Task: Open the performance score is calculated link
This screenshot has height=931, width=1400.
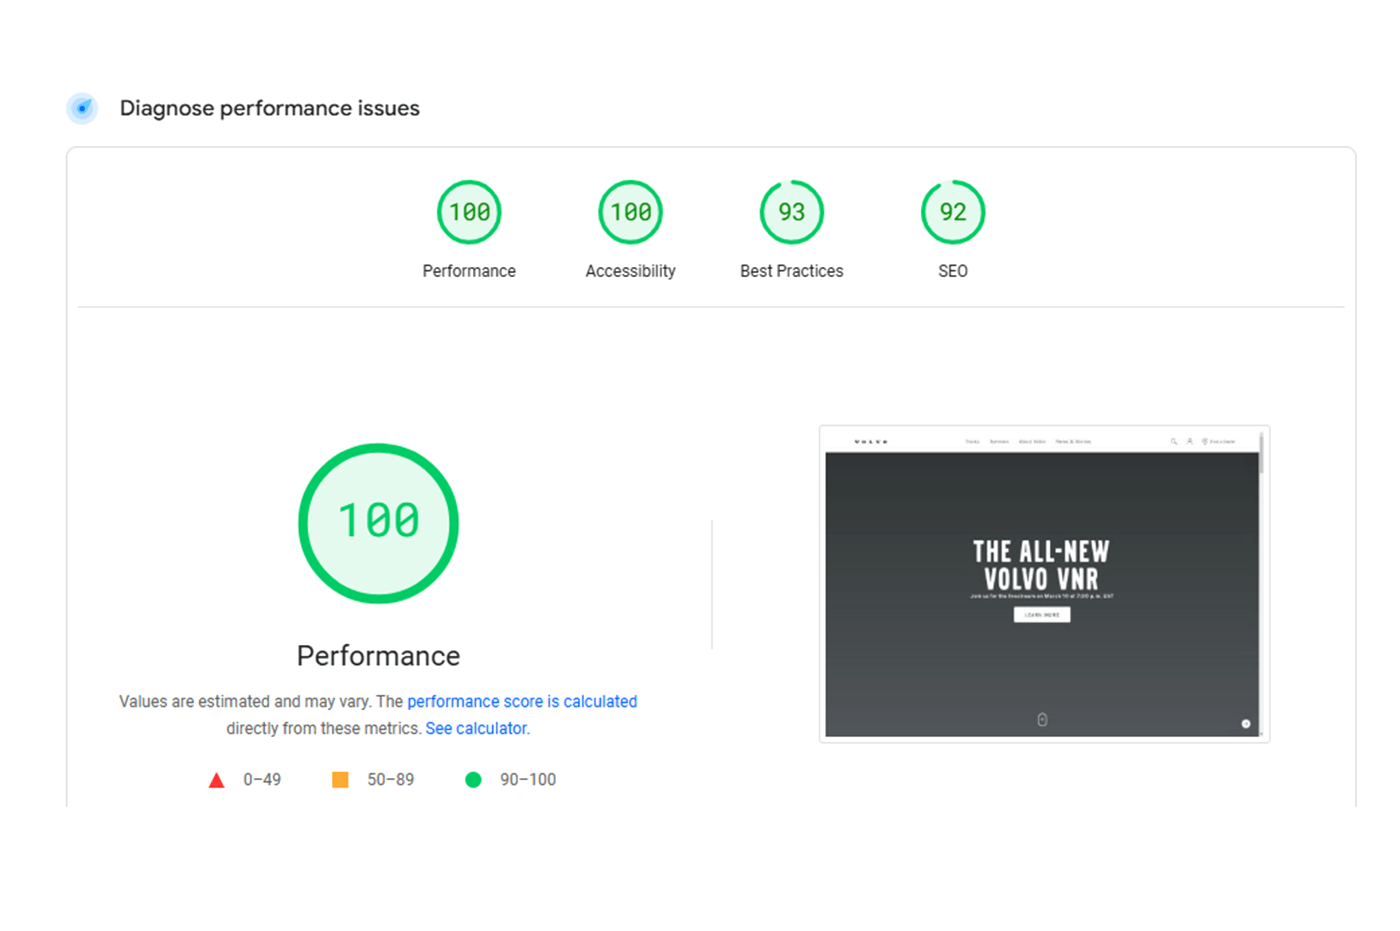Action: (522, 701)
